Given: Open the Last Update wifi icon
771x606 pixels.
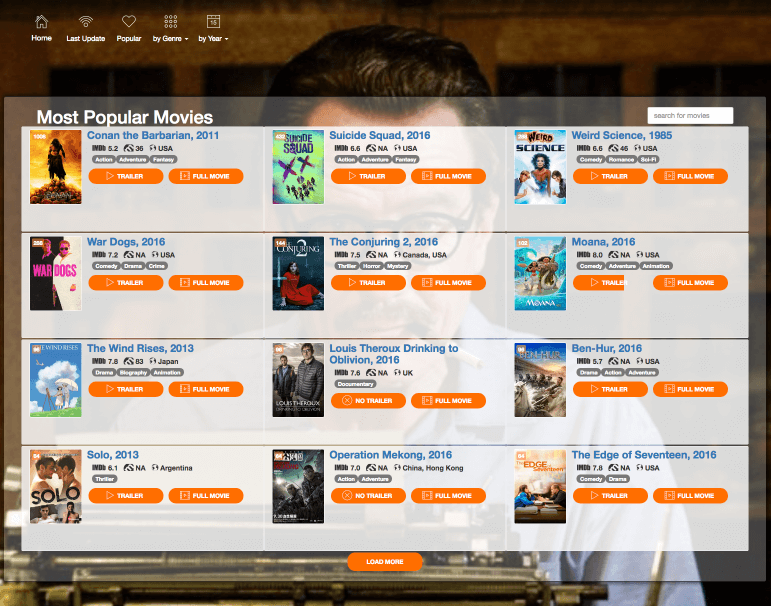Looking at the screenshot, I should coord(86,22).
